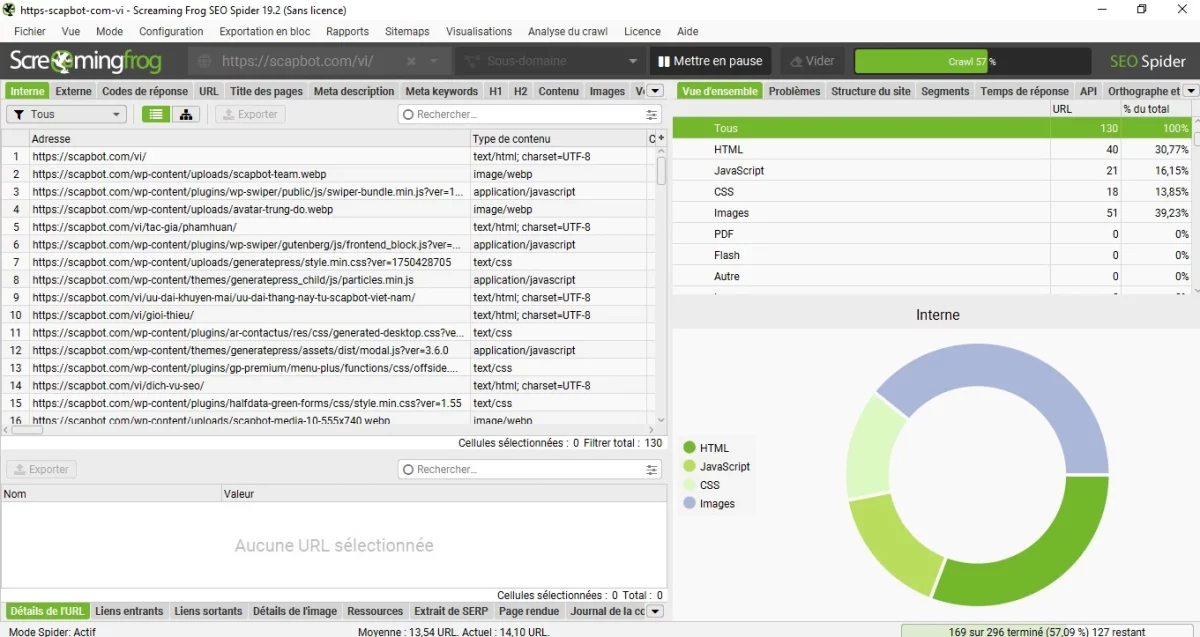Open the Ressources bottom tab

point(375,611)
